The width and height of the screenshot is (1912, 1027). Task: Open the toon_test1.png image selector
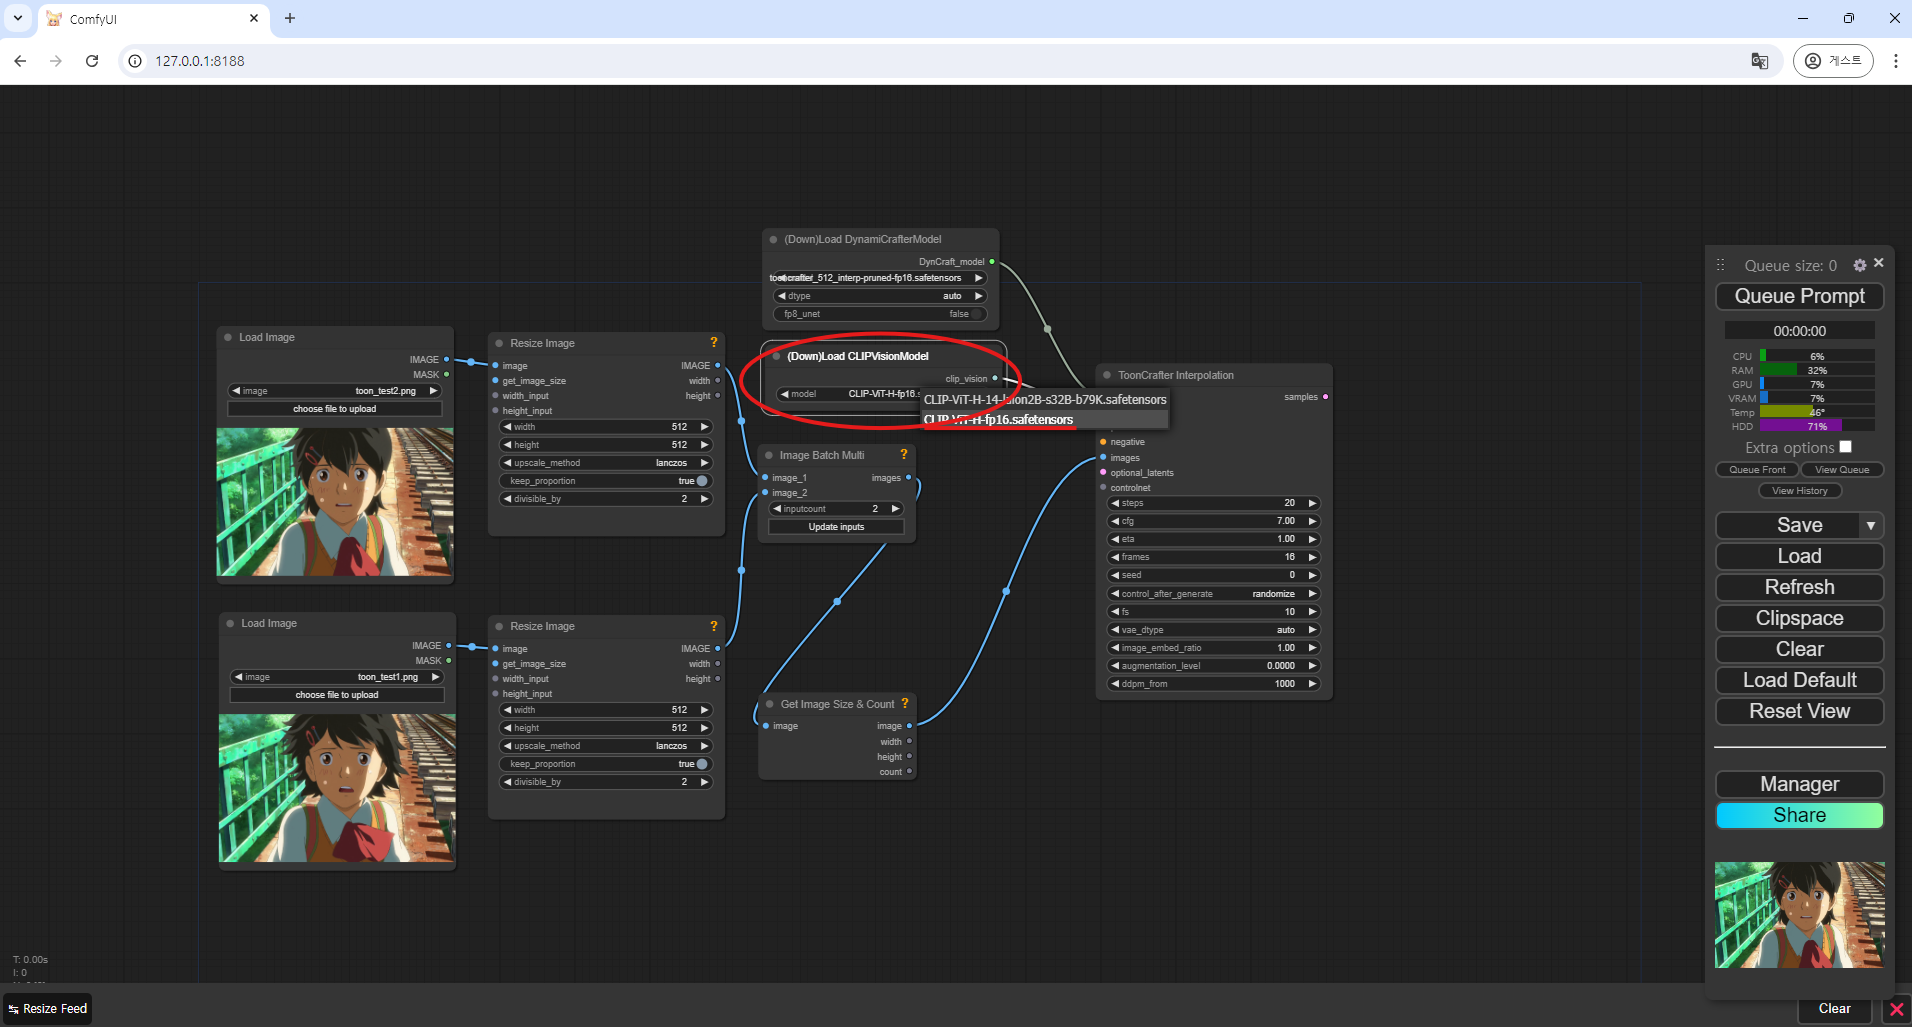click(337, 677)
